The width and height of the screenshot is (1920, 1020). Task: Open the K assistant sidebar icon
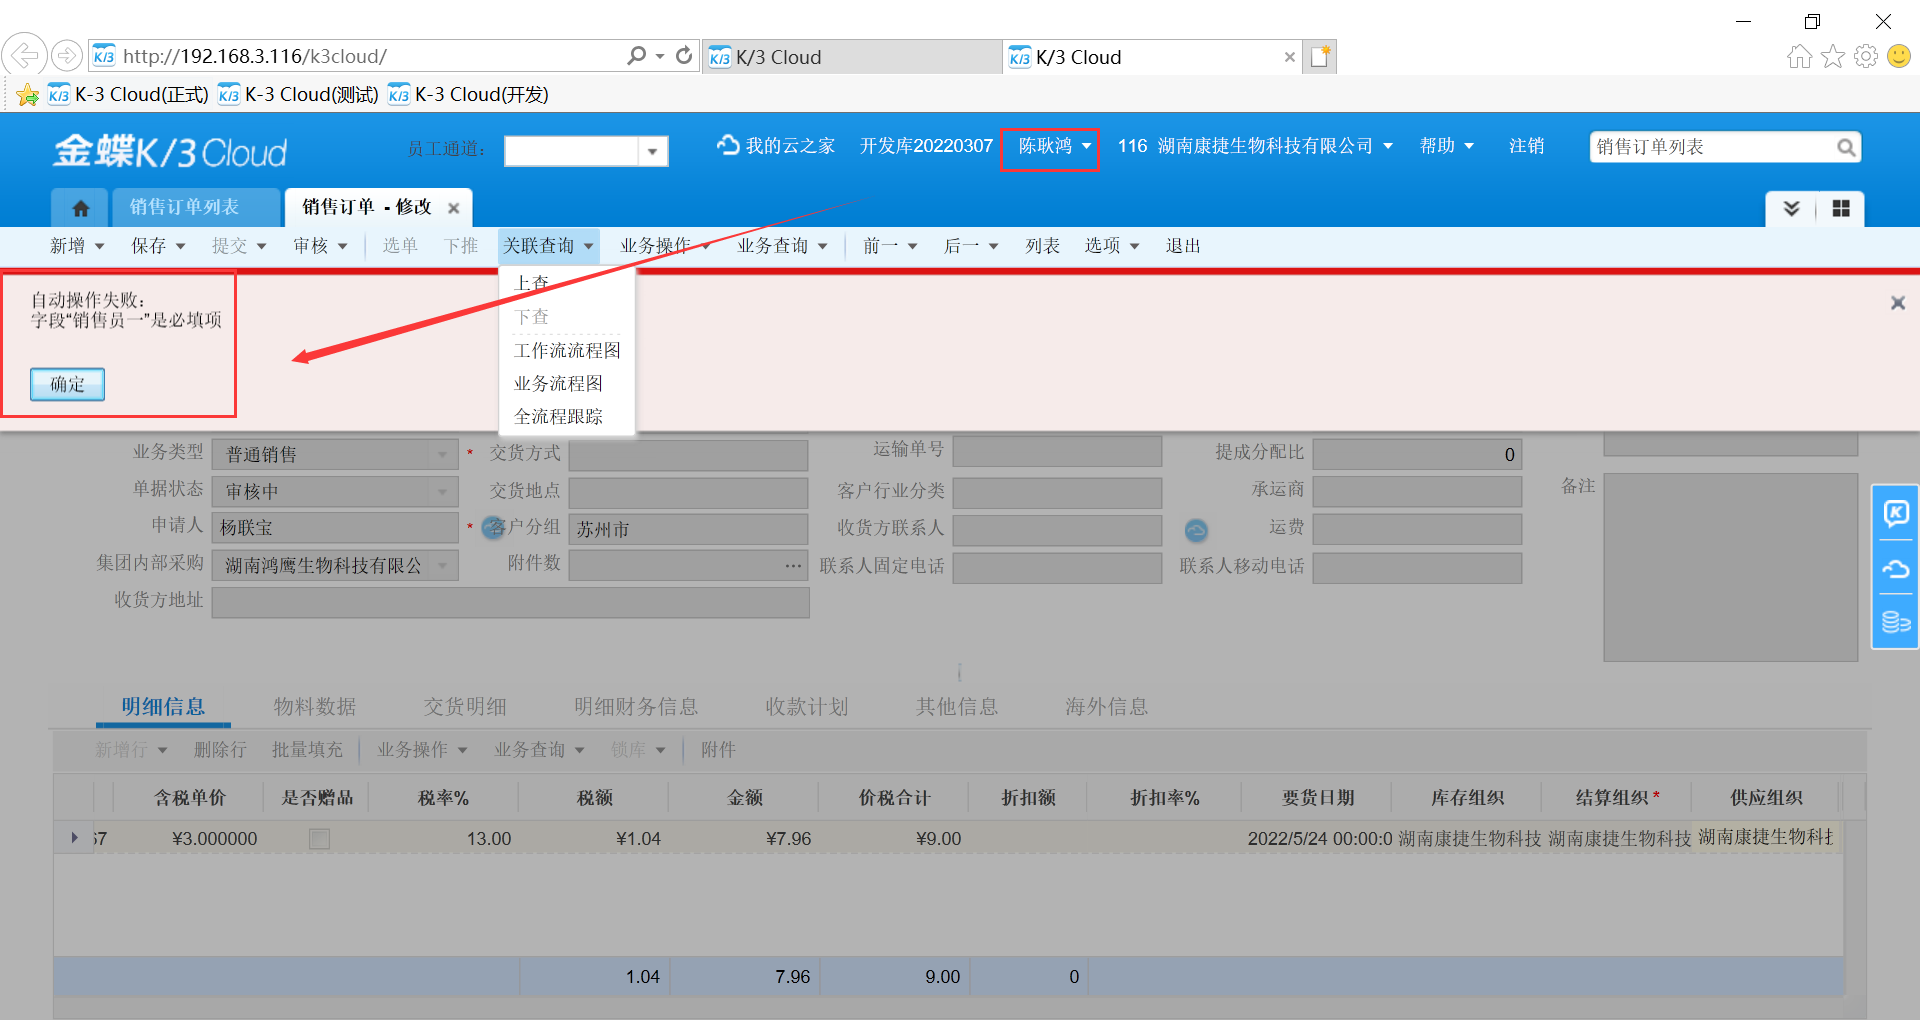(x=1896, y=513)
